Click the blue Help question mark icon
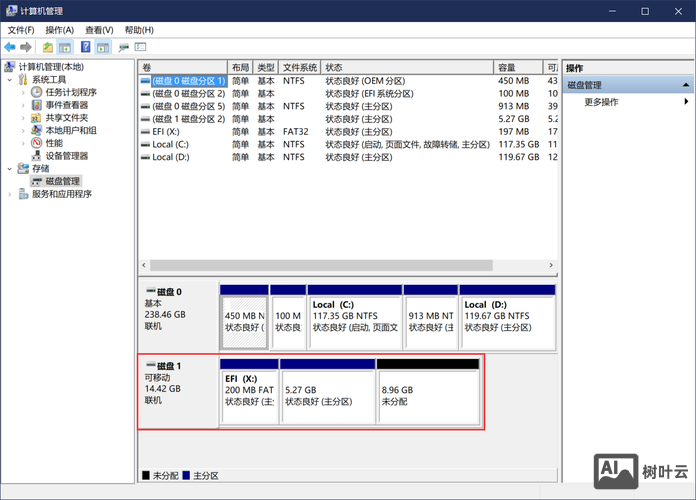This screenshot has width=696, height=500. pyautogui.click(x=86, y=47)
